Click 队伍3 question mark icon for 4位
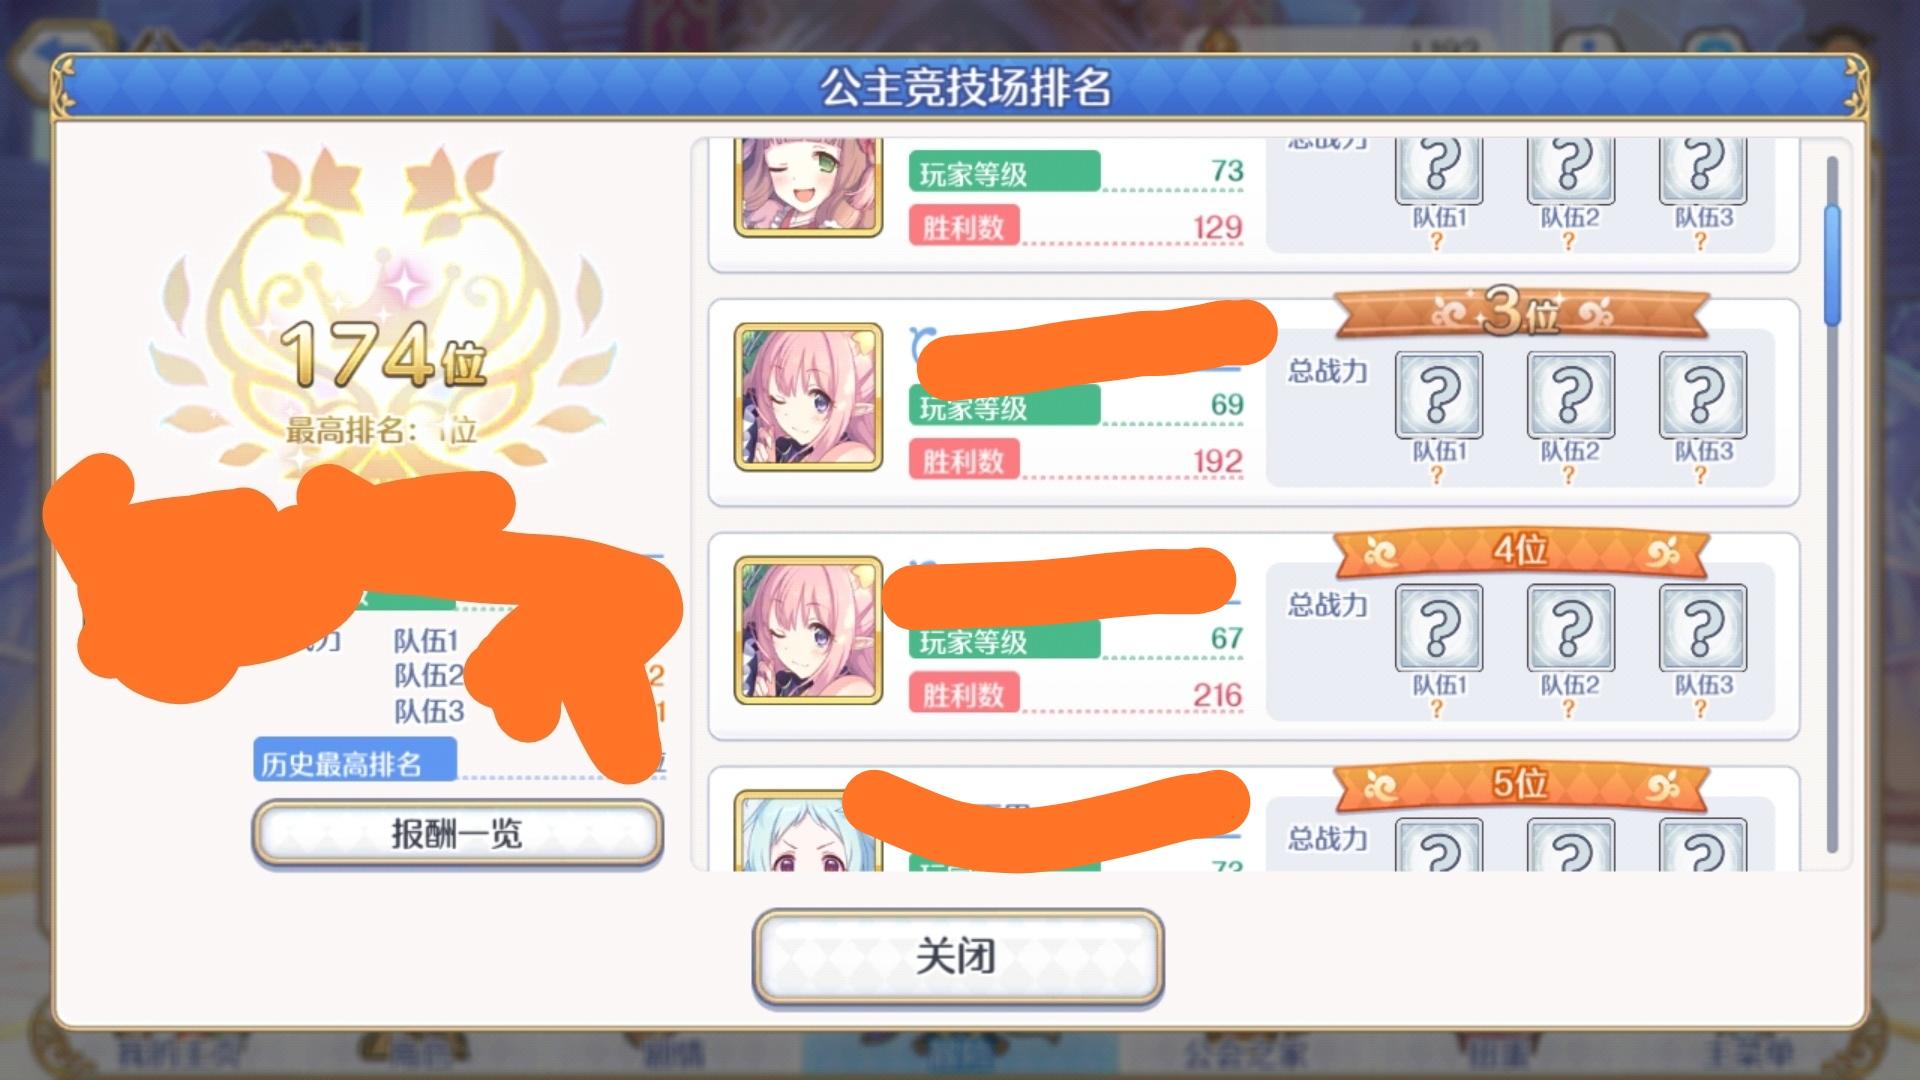 (x=1703, y=628)
